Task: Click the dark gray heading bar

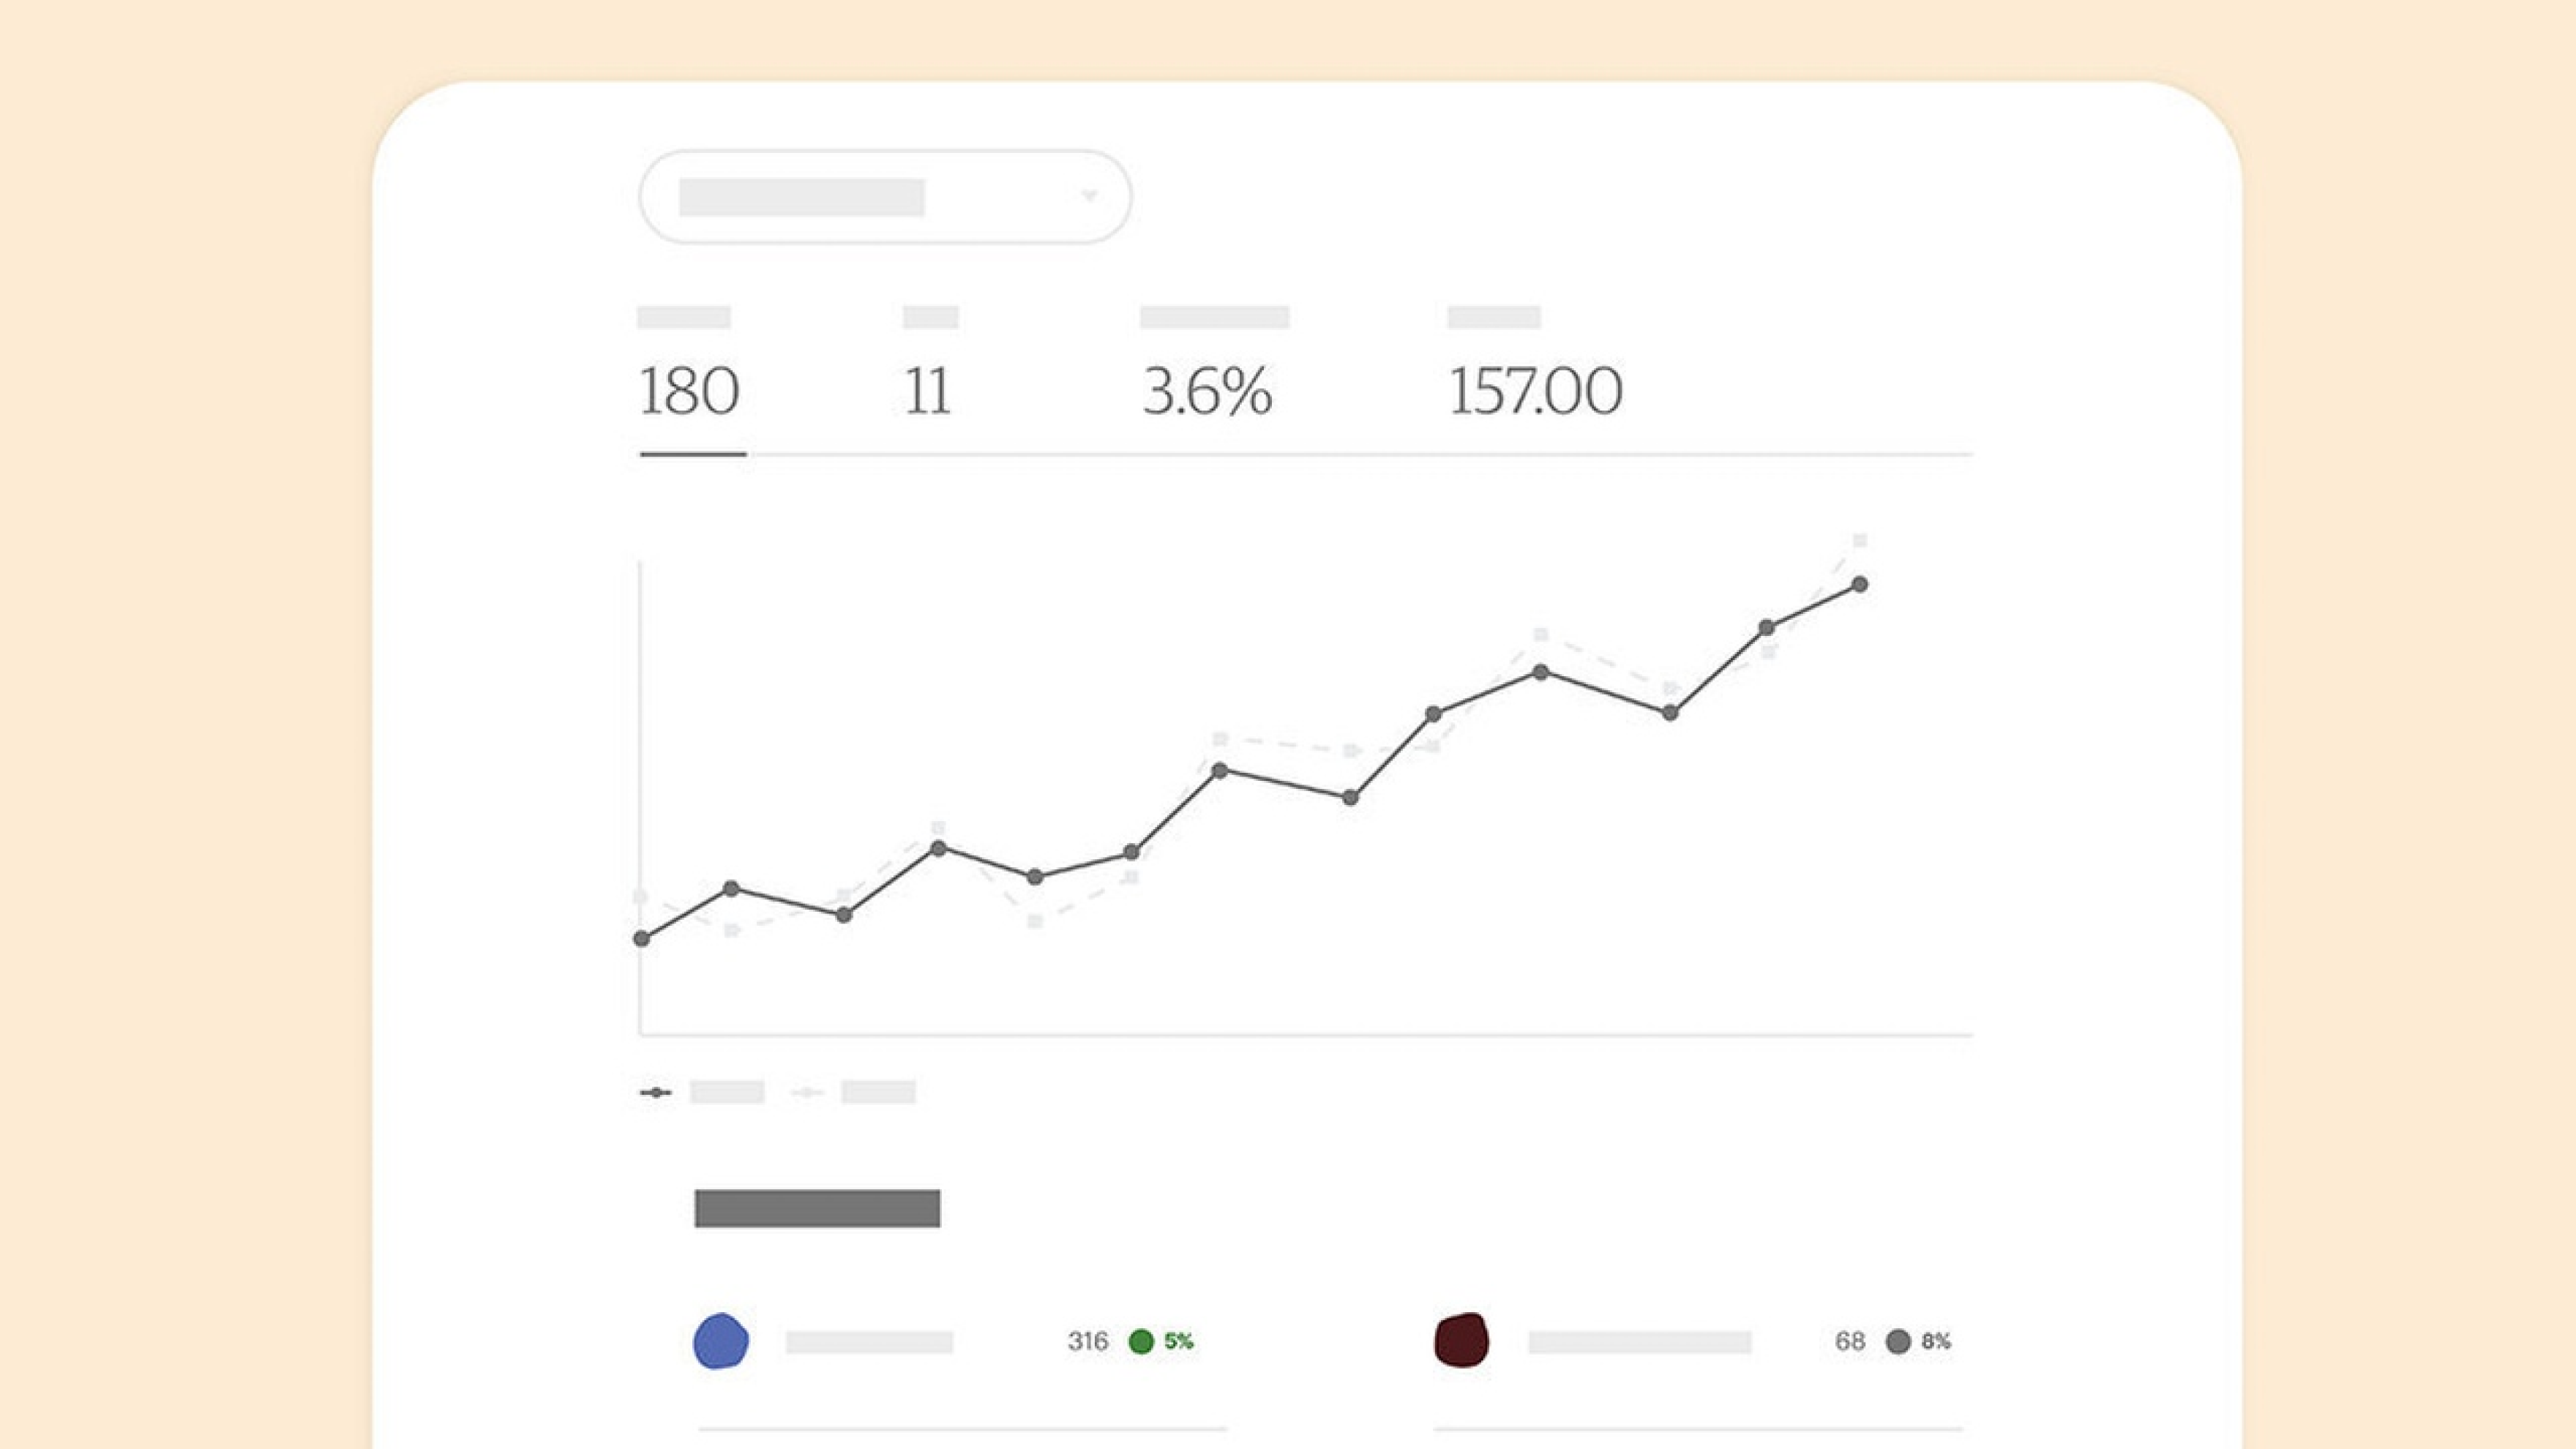Action: coord(817,1208)
